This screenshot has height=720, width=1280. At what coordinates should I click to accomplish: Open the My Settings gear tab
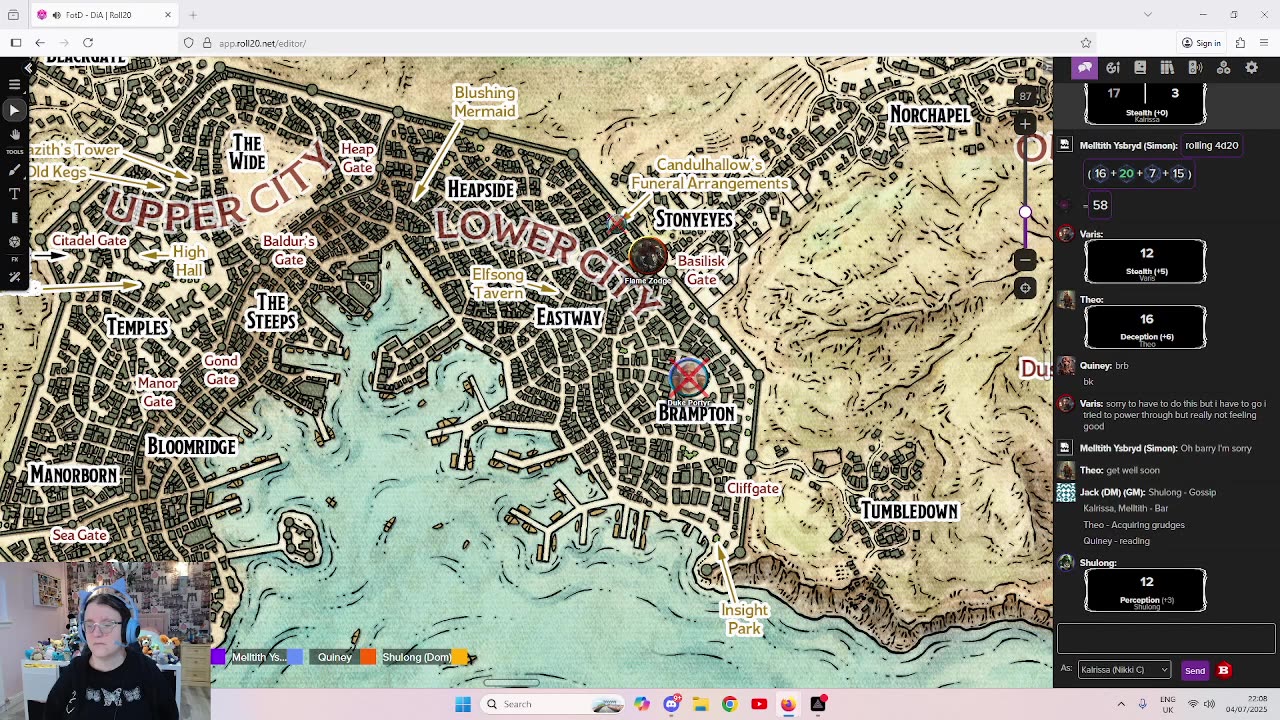pyautogui.click(x=1251, y=67)
